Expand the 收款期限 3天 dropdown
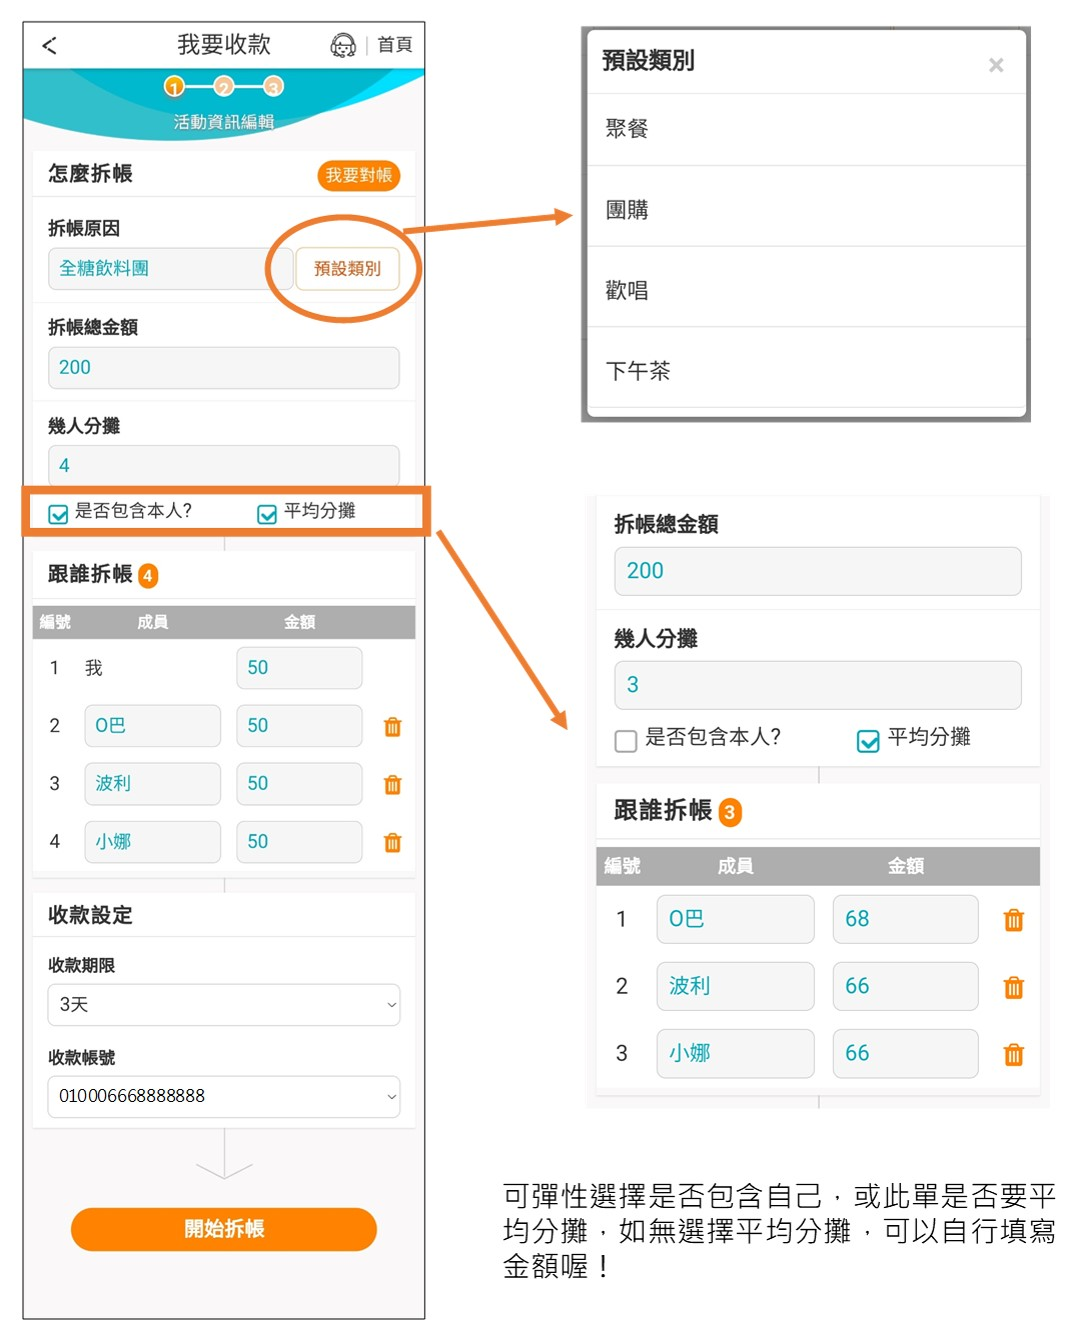The width and height of the screenshot is (1076, 1323). click(223, 1005)
